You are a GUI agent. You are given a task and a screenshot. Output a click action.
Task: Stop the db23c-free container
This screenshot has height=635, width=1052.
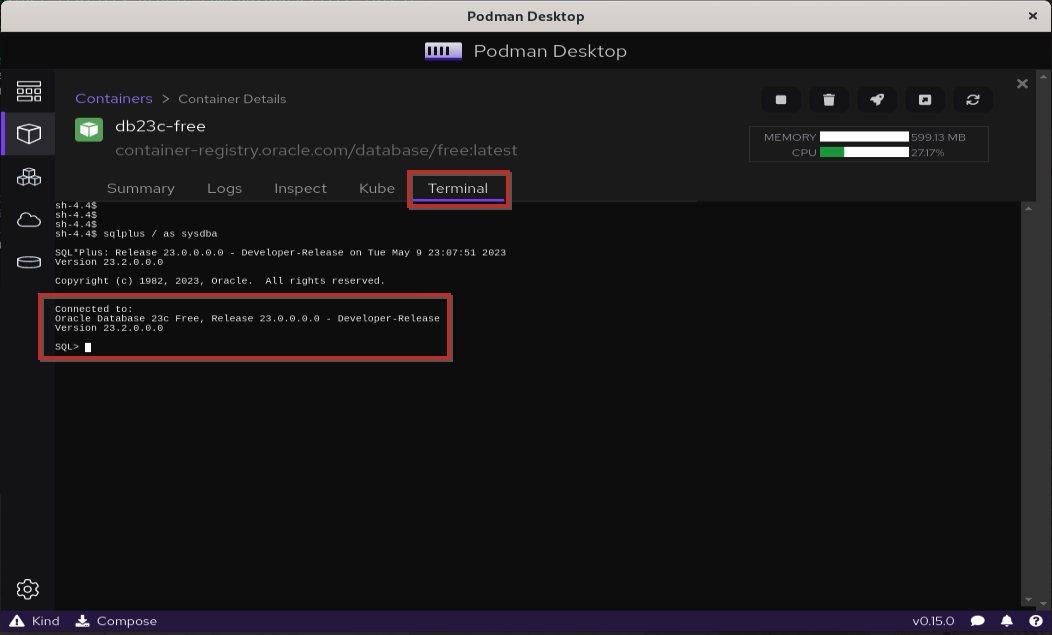click(x=780, y=99)
